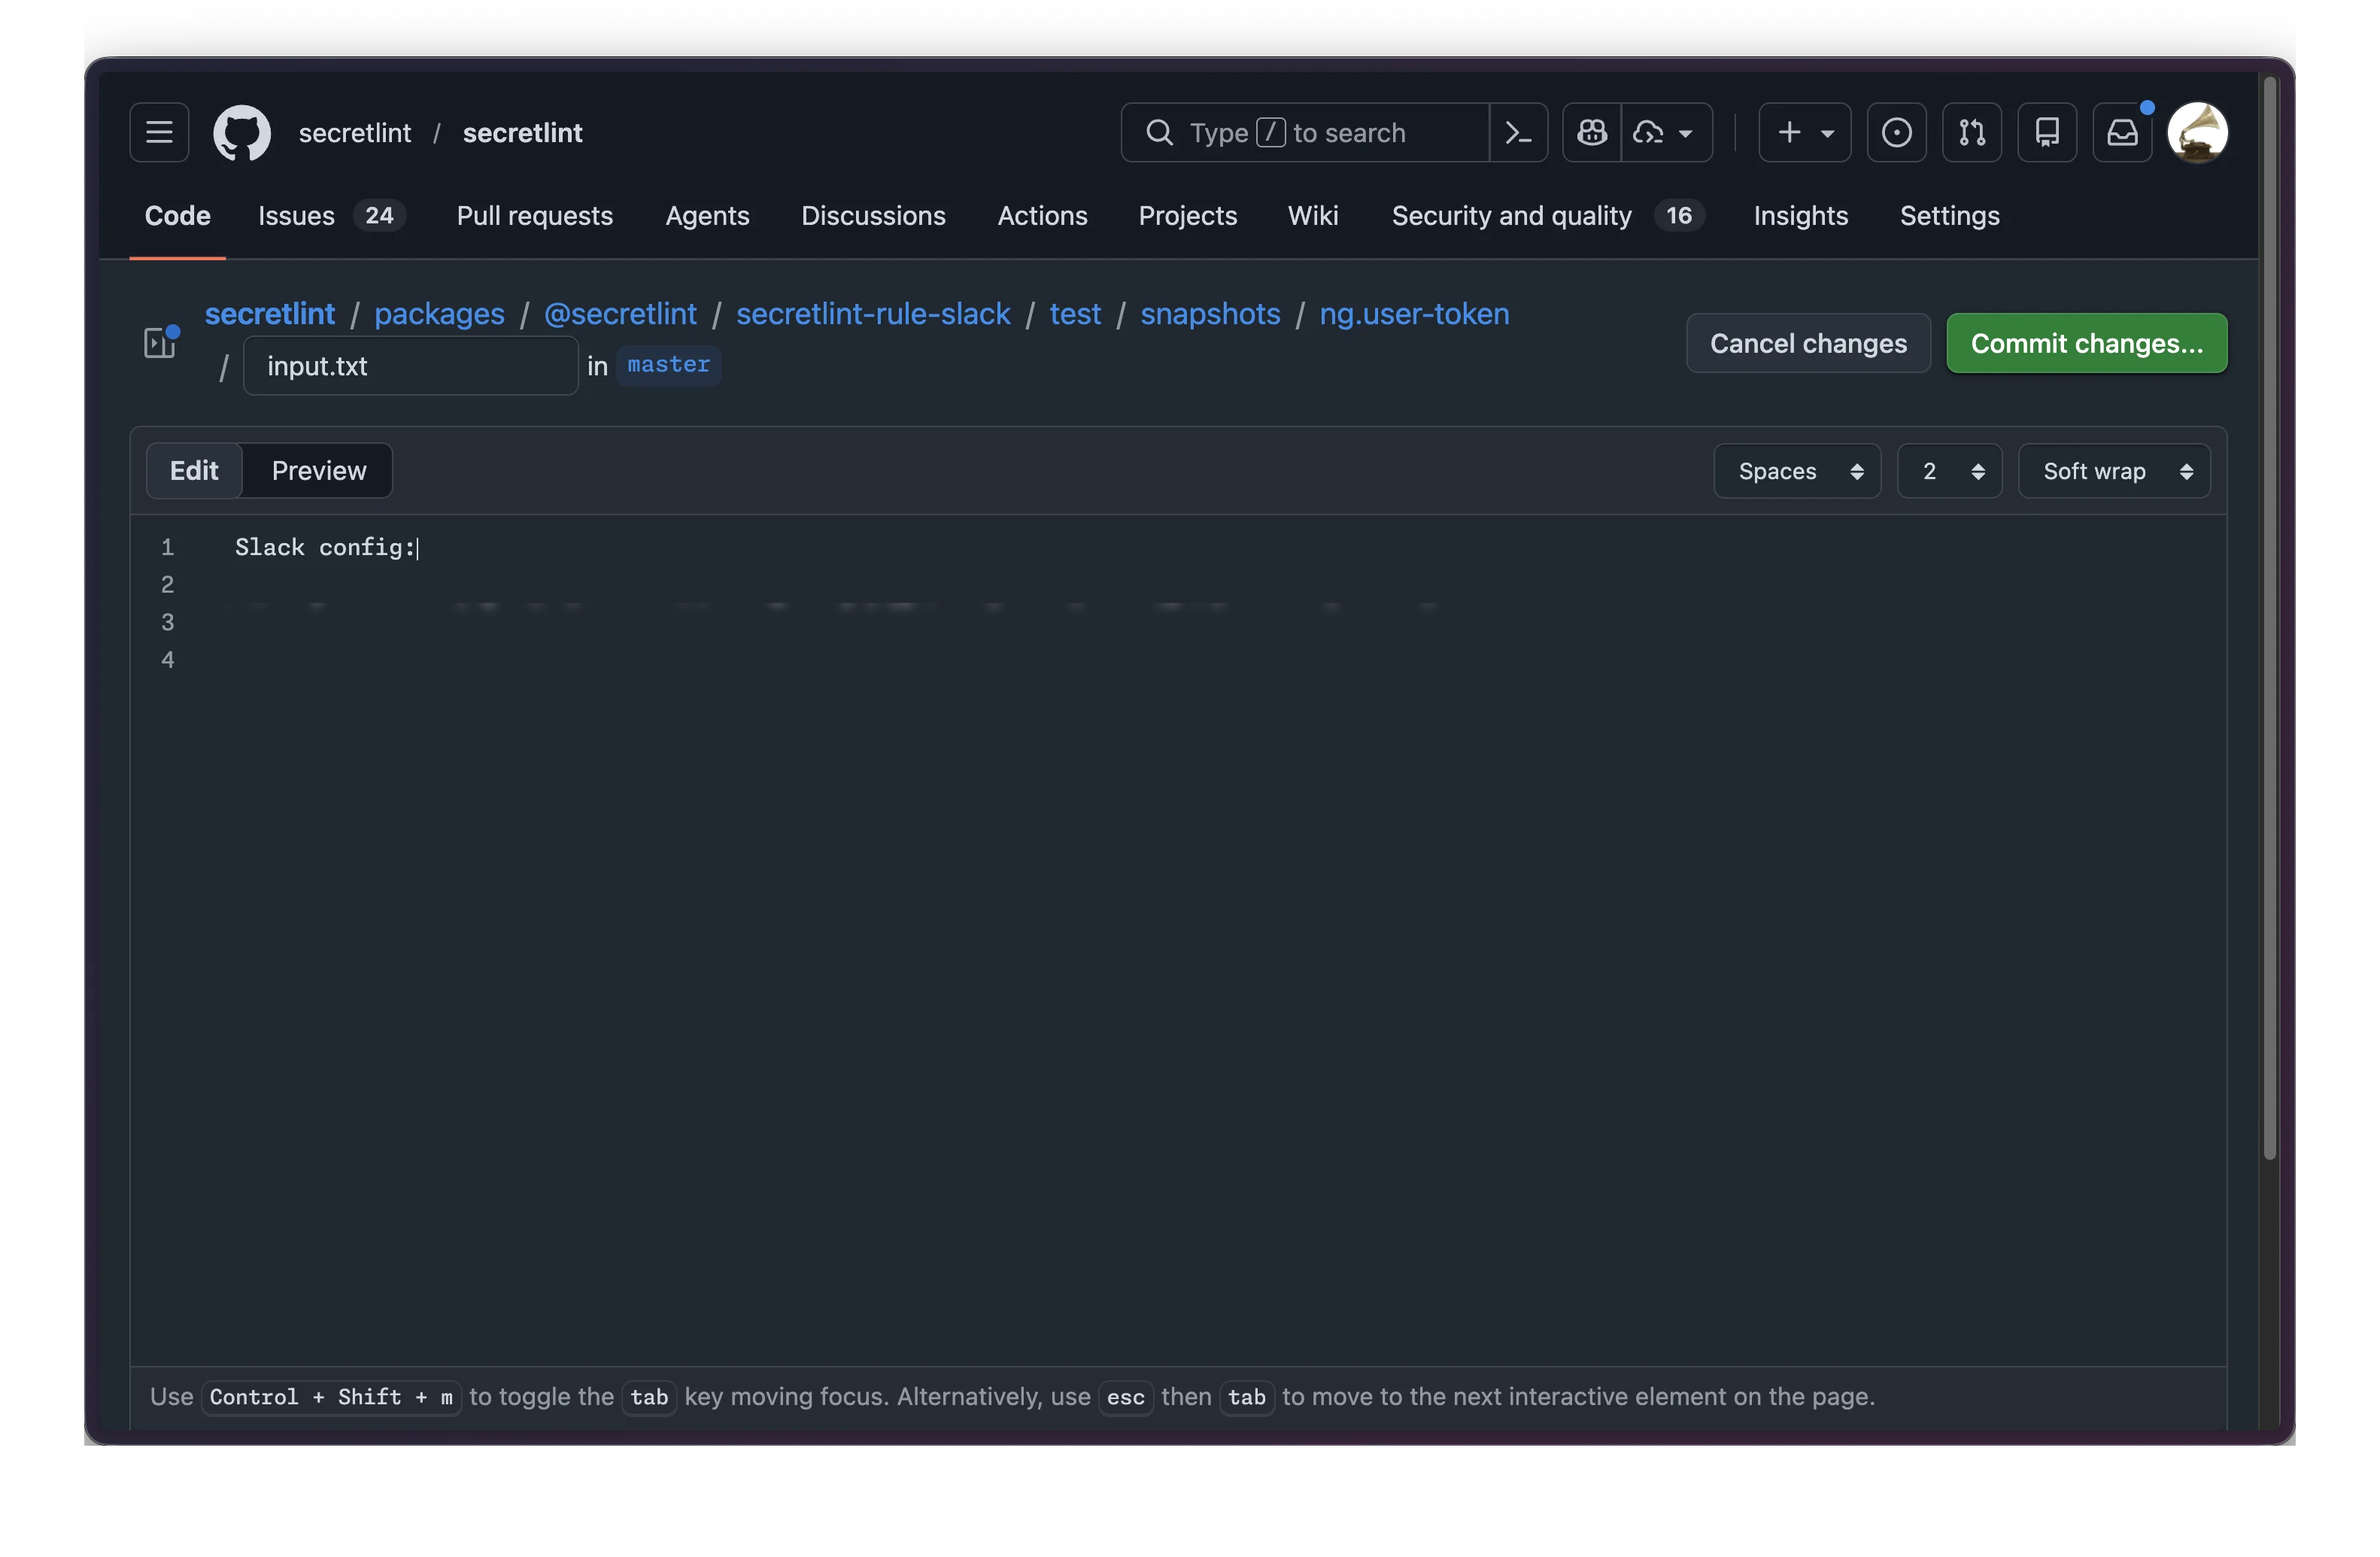Viewport: 2380px width, 1557px height.
Task: Open the notifications inbox icon
Action: (x=2122, y=132)
